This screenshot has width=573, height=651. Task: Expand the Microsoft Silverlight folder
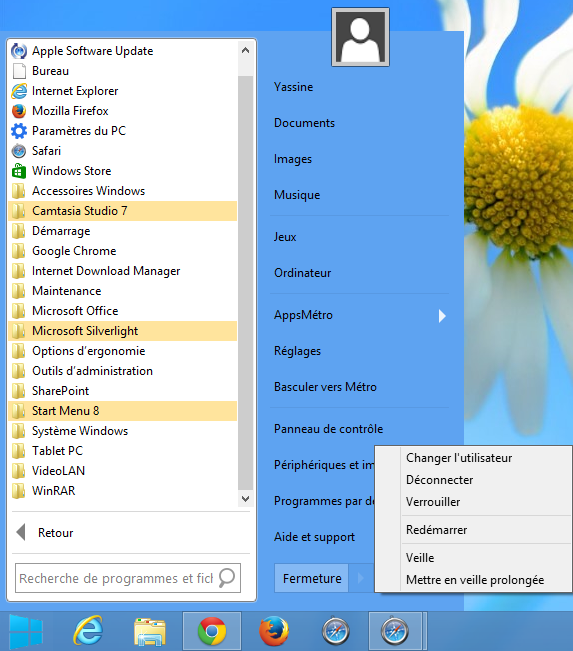click(x=122, y=331)
